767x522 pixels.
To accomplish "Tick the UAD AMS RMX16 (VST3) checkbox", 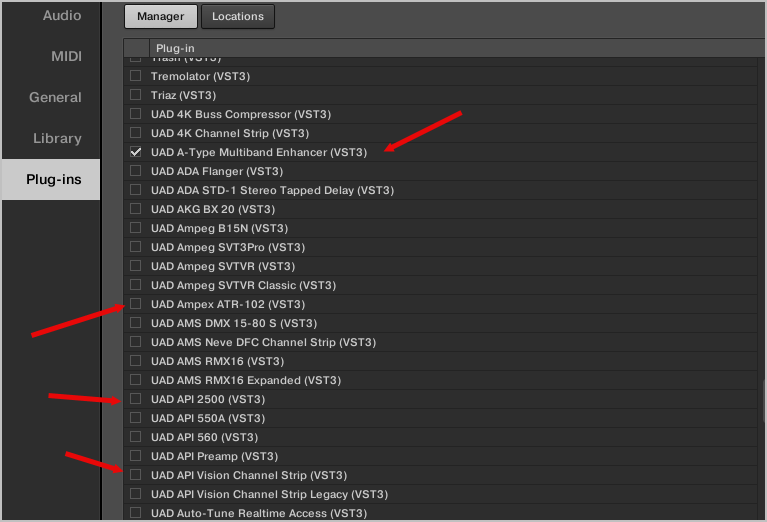I will tap(135, 361).
